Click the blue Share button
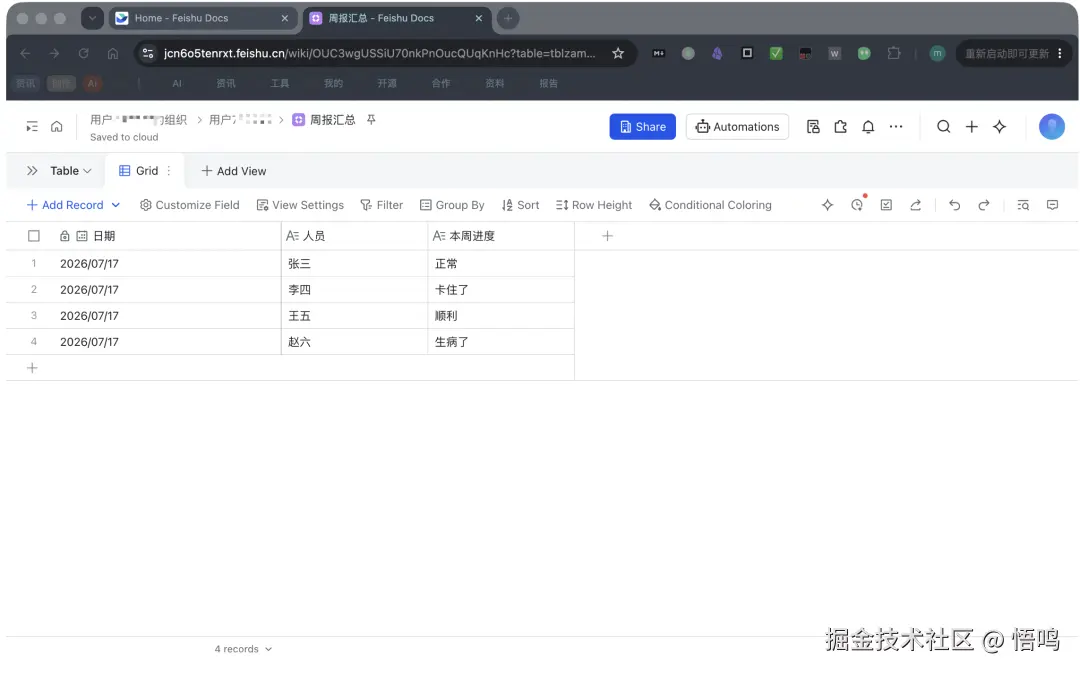Viewport: 1080px width, 673px height. pos(642,127)
